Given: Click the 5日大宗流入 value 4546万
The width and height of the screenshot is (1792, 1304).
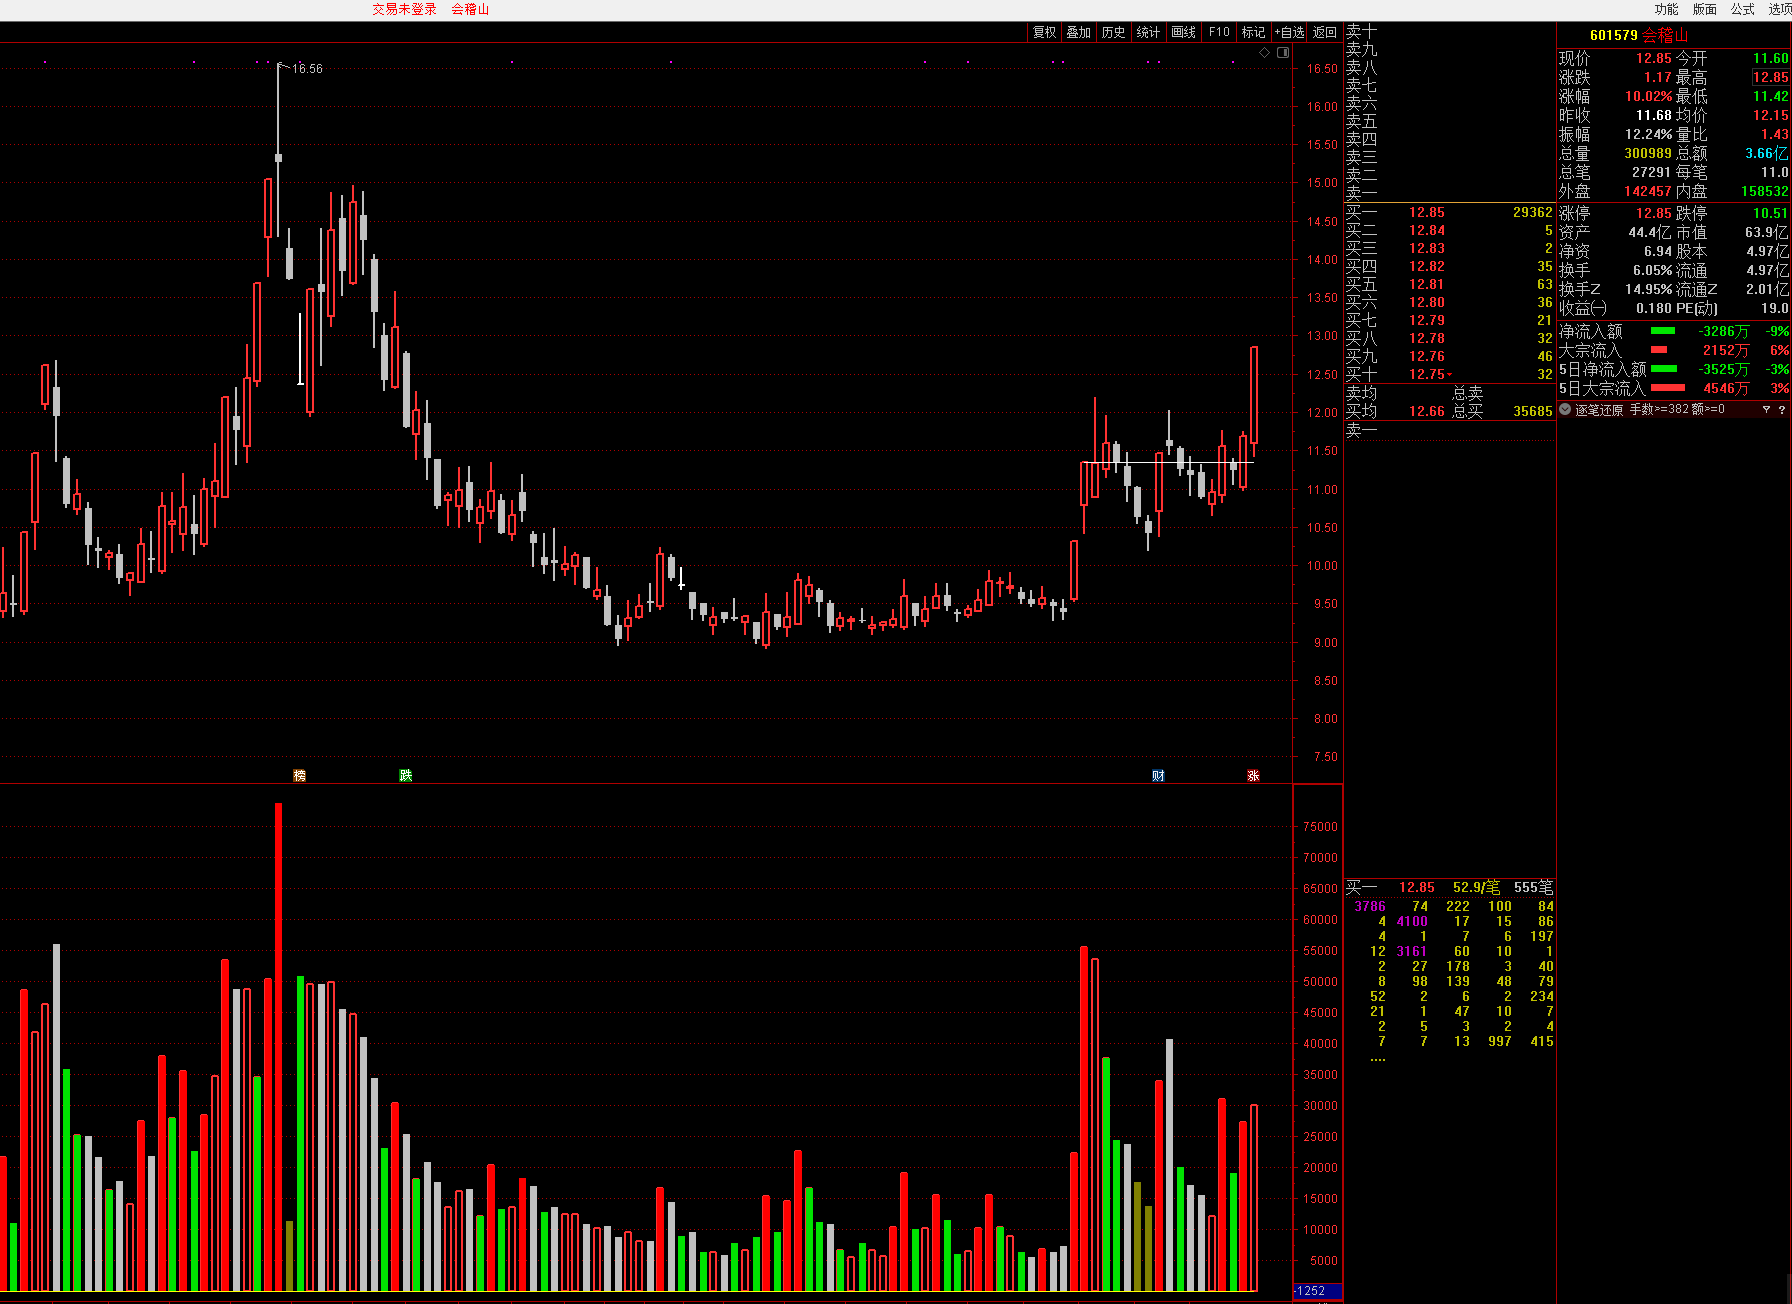Looking at the screenshot, I should click(1726, 388).
